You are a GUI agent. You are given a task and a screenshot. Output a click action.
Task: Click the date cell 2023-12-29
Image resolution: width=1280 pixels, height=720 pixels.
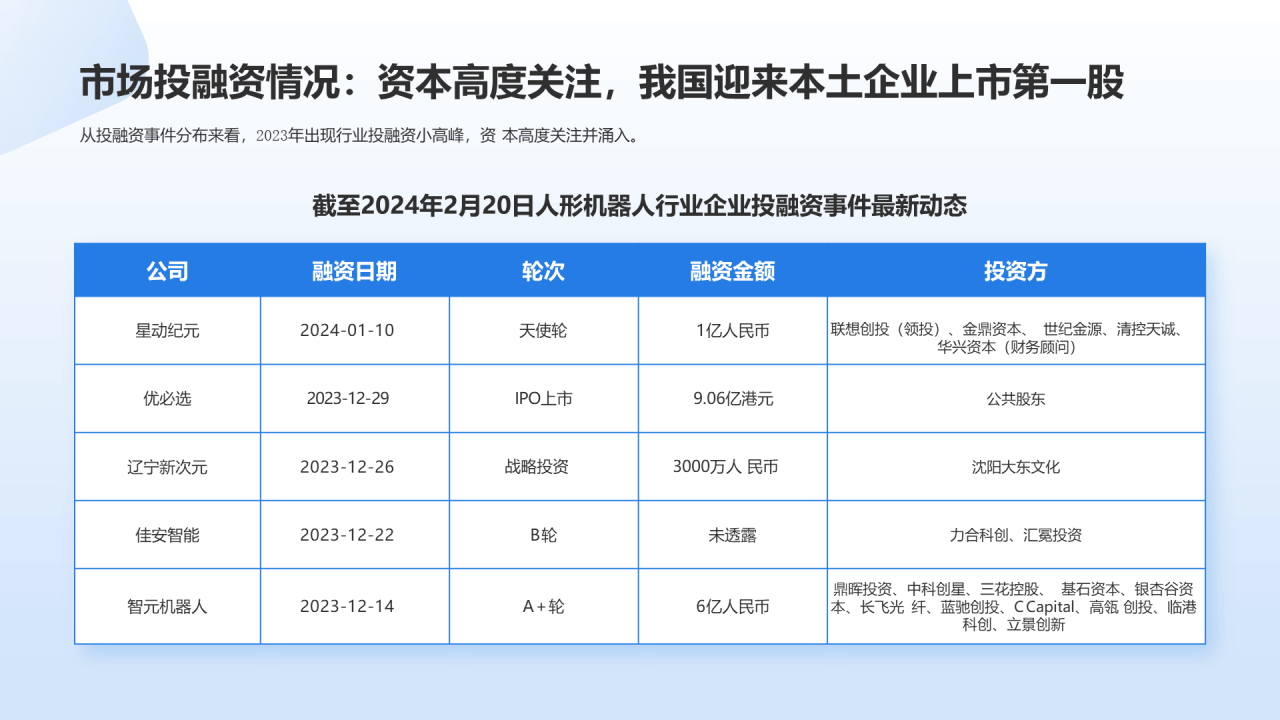(355, 398)
